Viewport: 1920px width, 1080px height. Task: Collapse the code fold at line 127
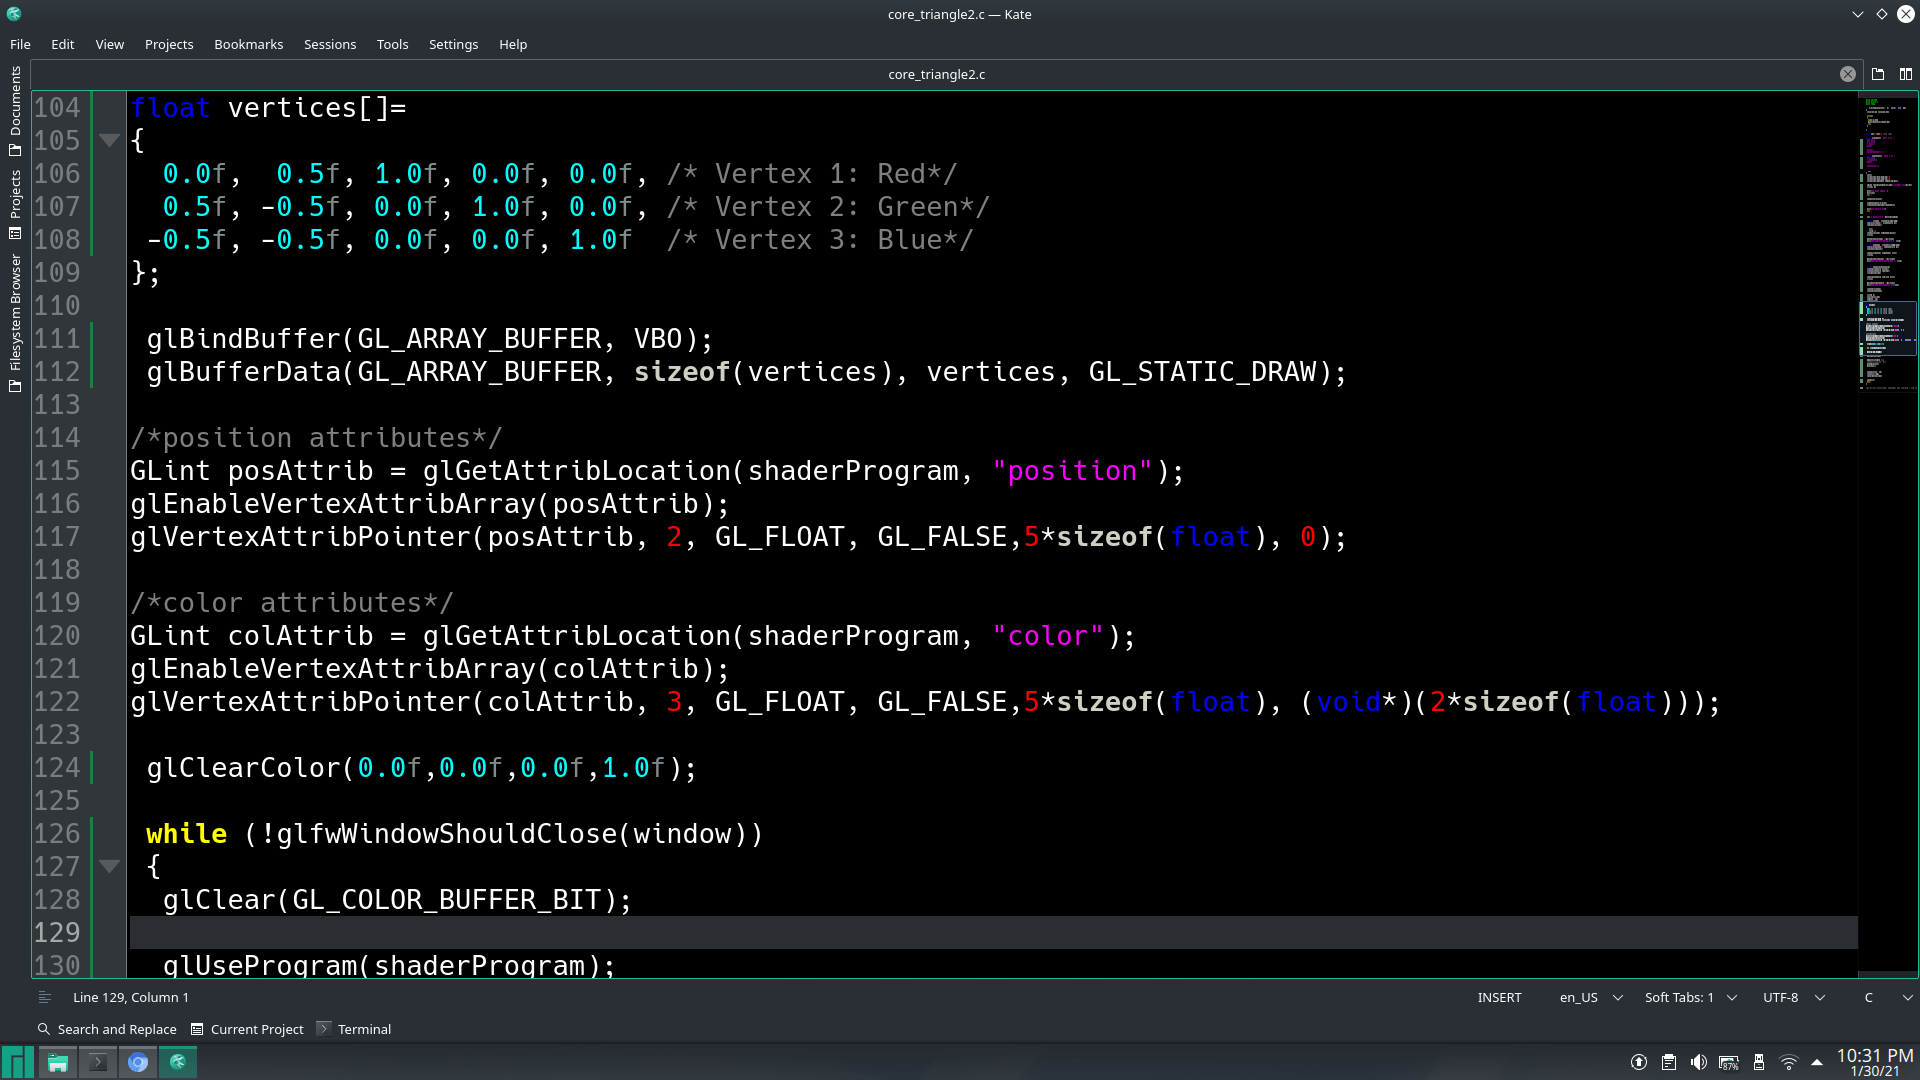click(109, 866)
